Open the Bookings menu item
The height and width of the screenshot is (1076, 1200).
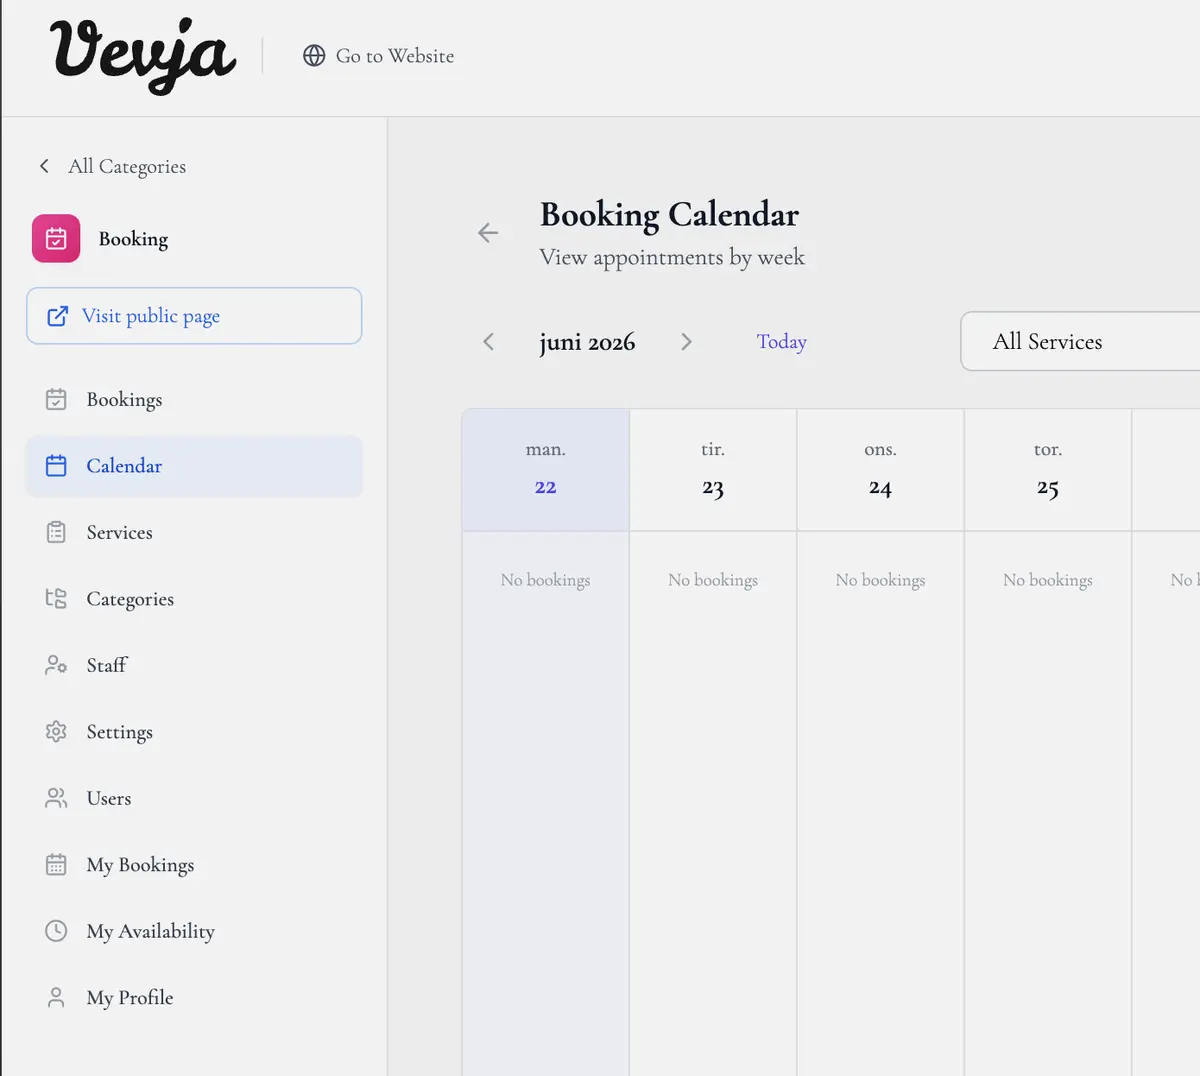[x=194, y=400]
